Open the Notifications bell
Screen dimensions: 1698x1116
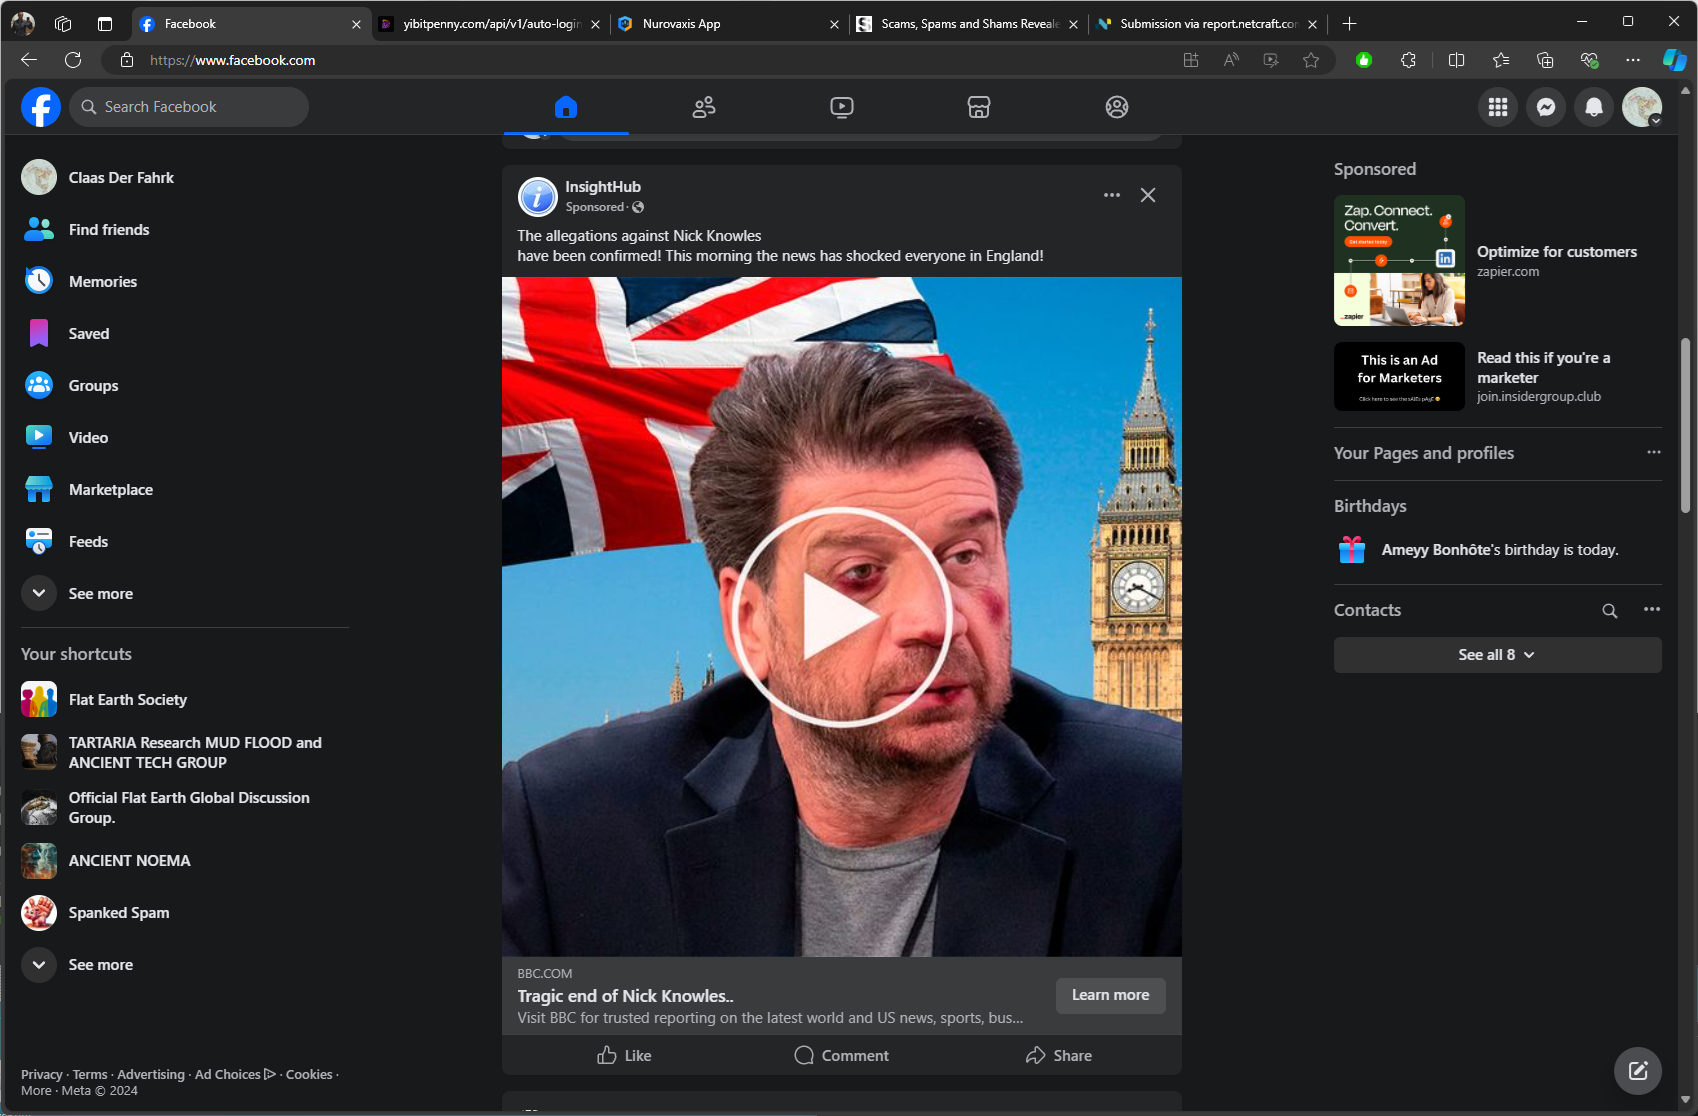1594,107
